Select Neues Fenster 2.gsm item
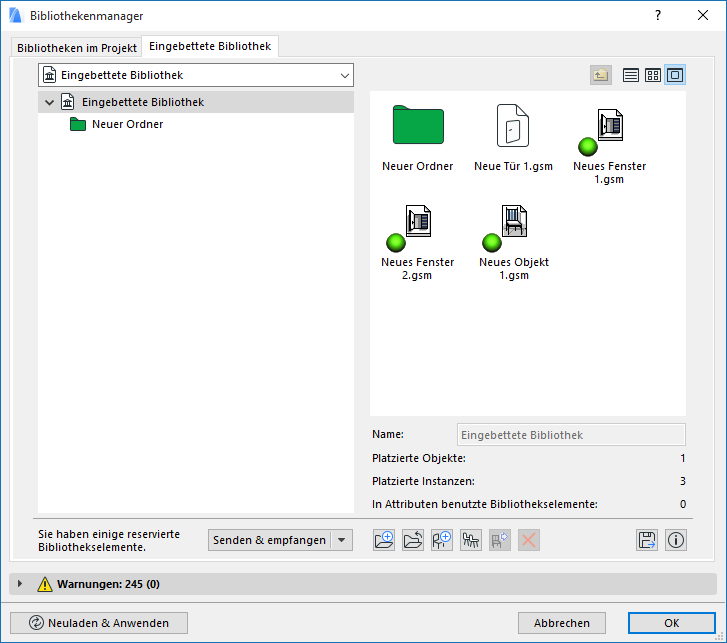Image resolution: width=727 pixels, height=643 pixels. (418, 242)
